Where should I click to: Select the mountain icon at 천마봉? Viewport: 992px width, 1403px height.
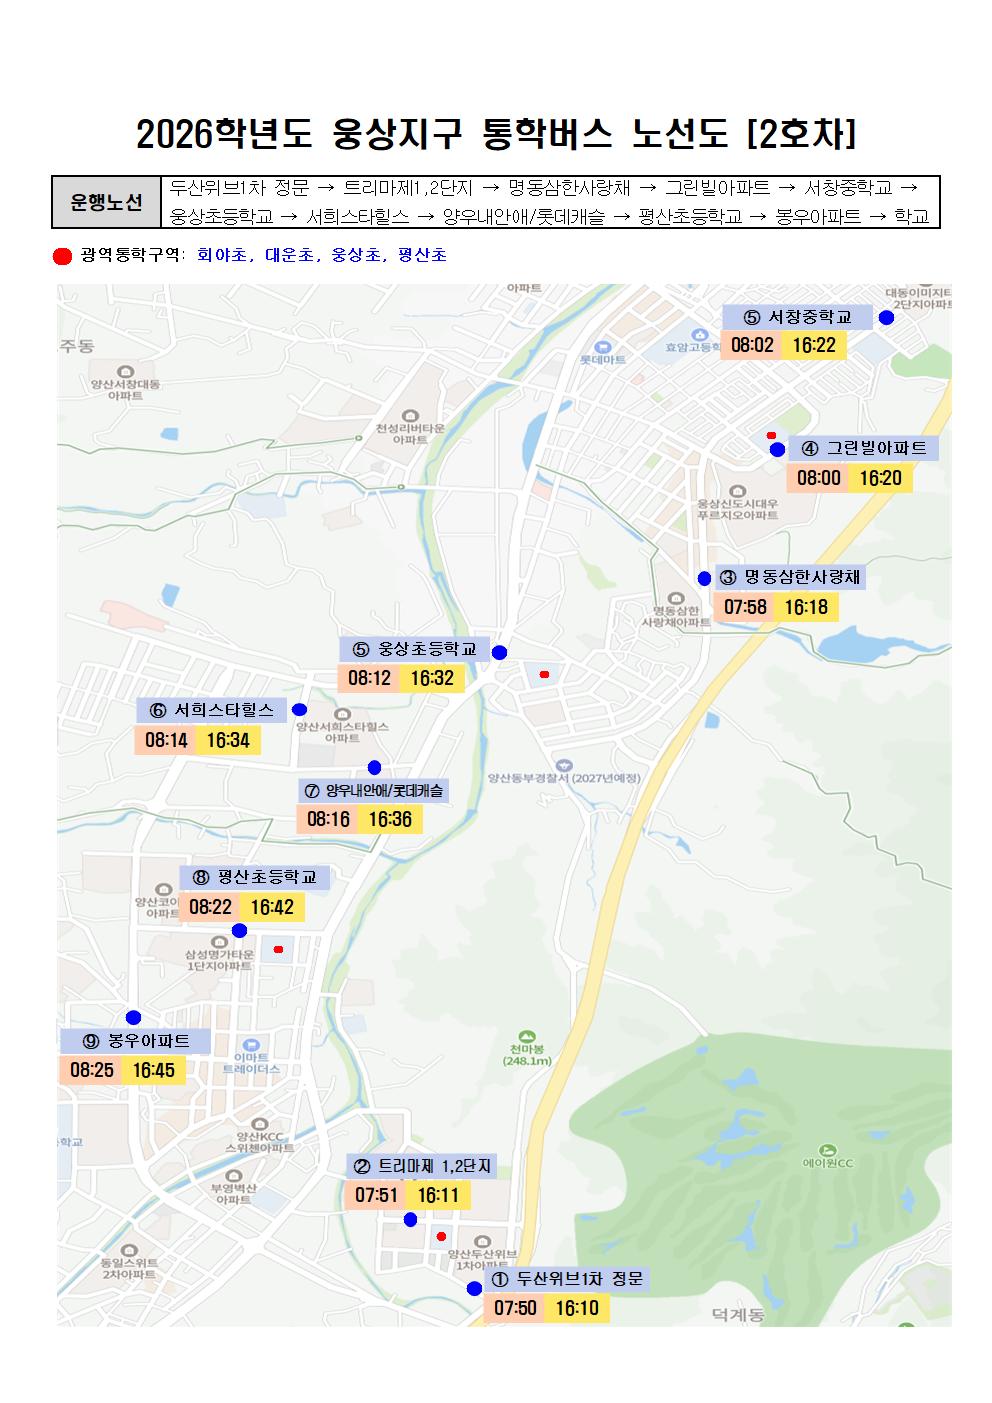524,1037
